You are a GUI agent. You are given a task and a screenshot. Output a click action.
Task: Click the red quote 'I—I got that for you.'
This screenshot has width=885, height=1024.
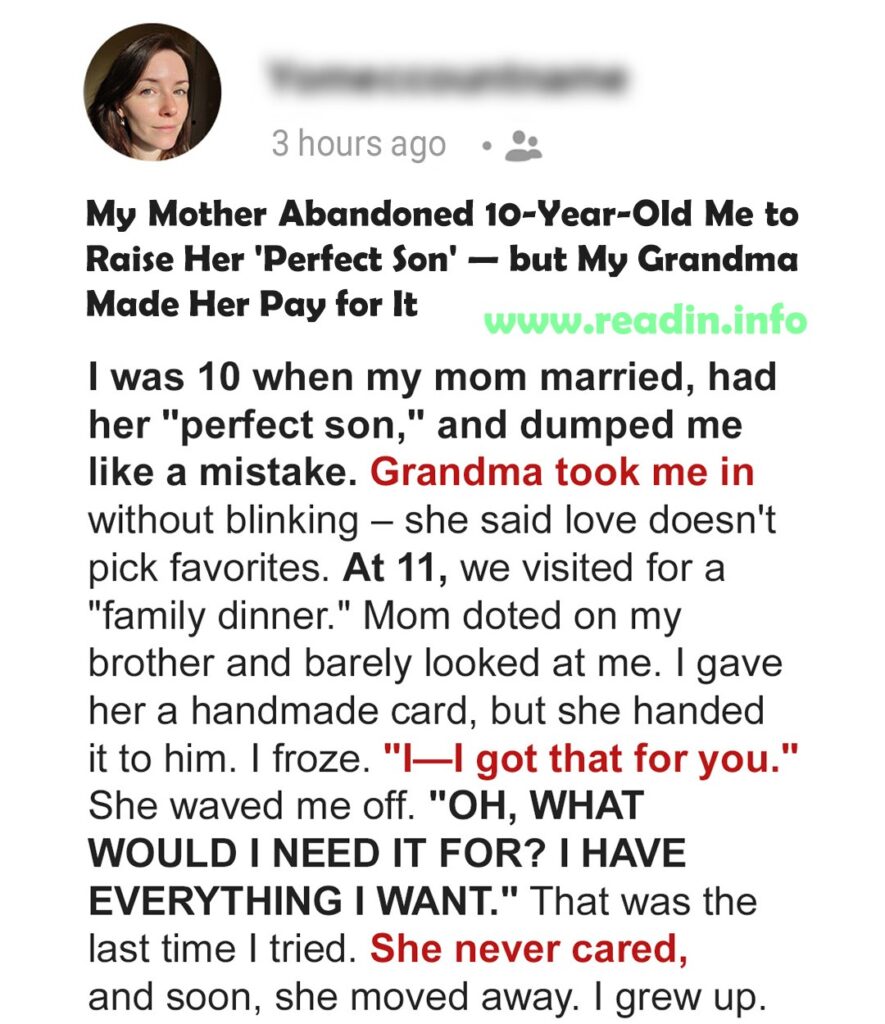point(592,759)
